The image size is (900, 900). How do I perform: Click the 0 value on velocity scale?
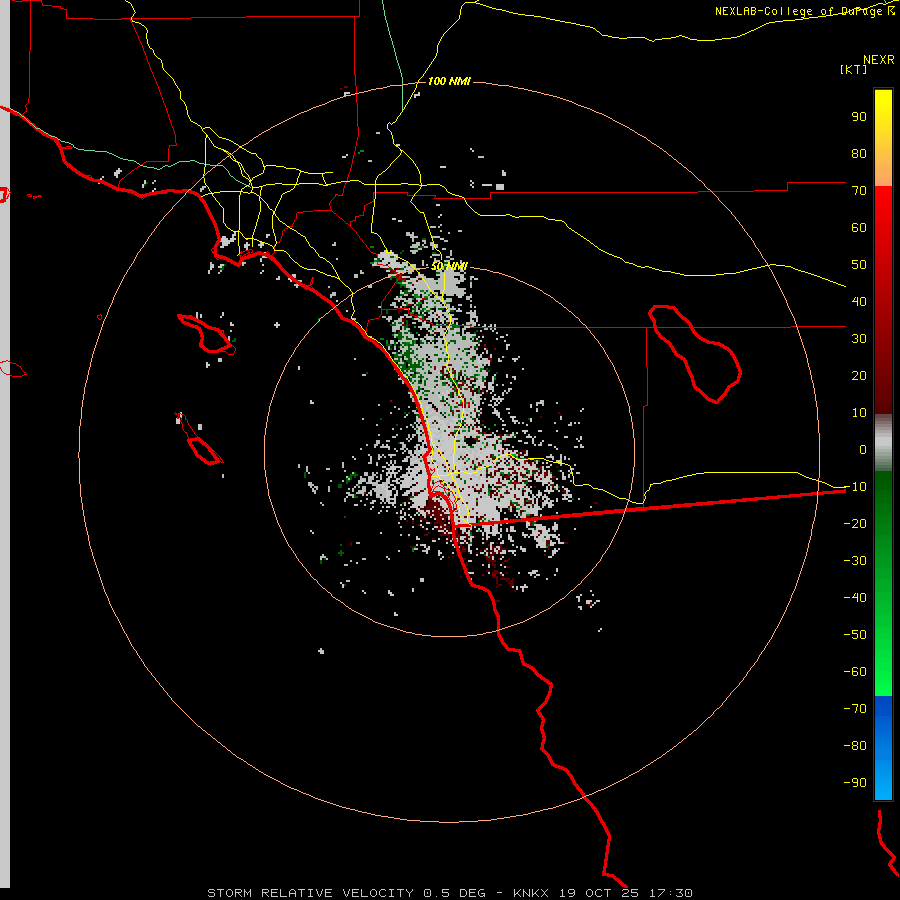coord(863,449)
